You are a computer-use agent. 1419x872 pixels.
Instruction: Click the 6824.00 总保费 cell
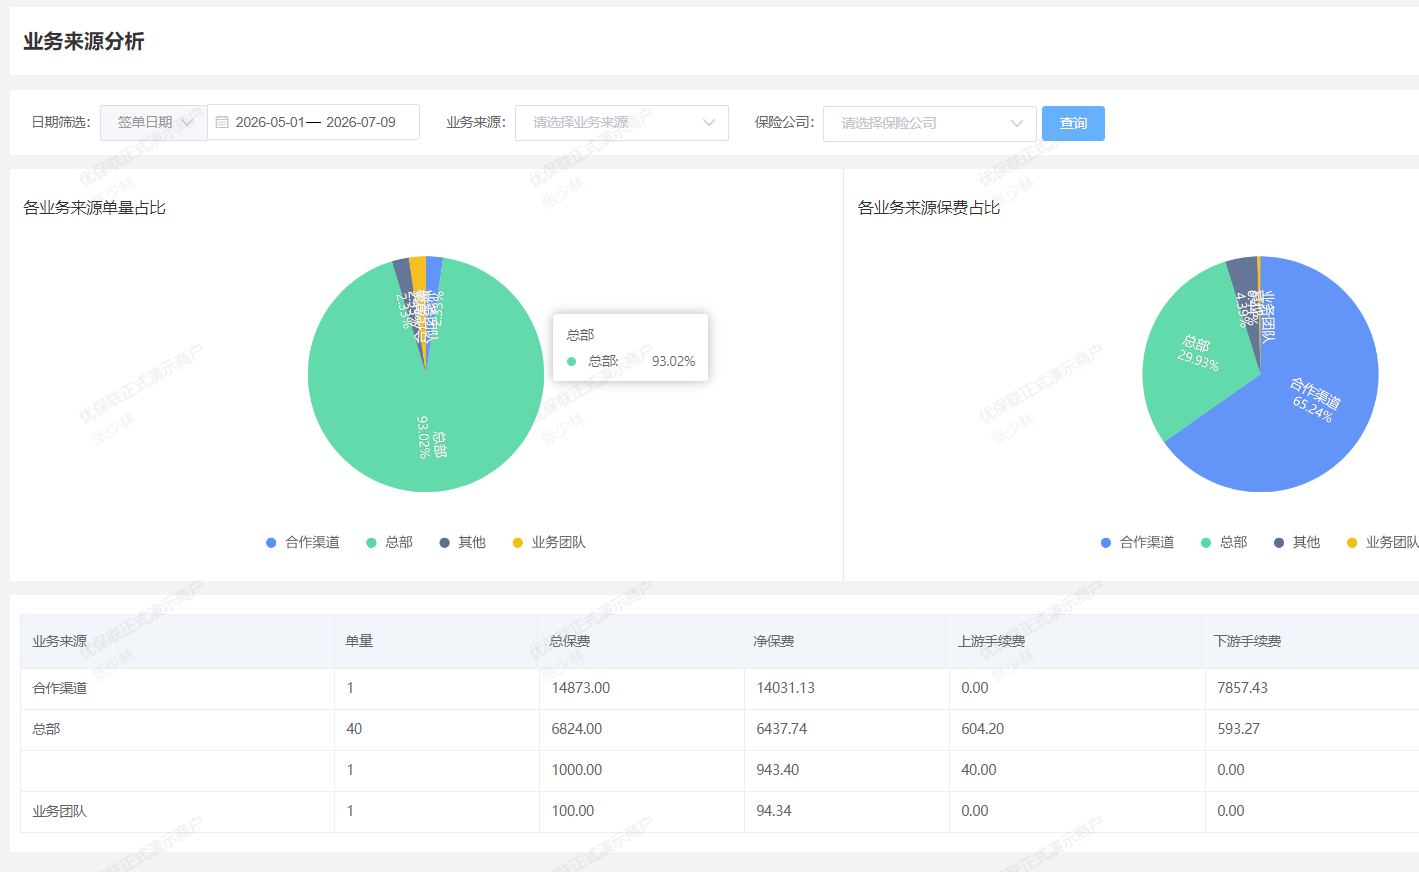point(641,729)
